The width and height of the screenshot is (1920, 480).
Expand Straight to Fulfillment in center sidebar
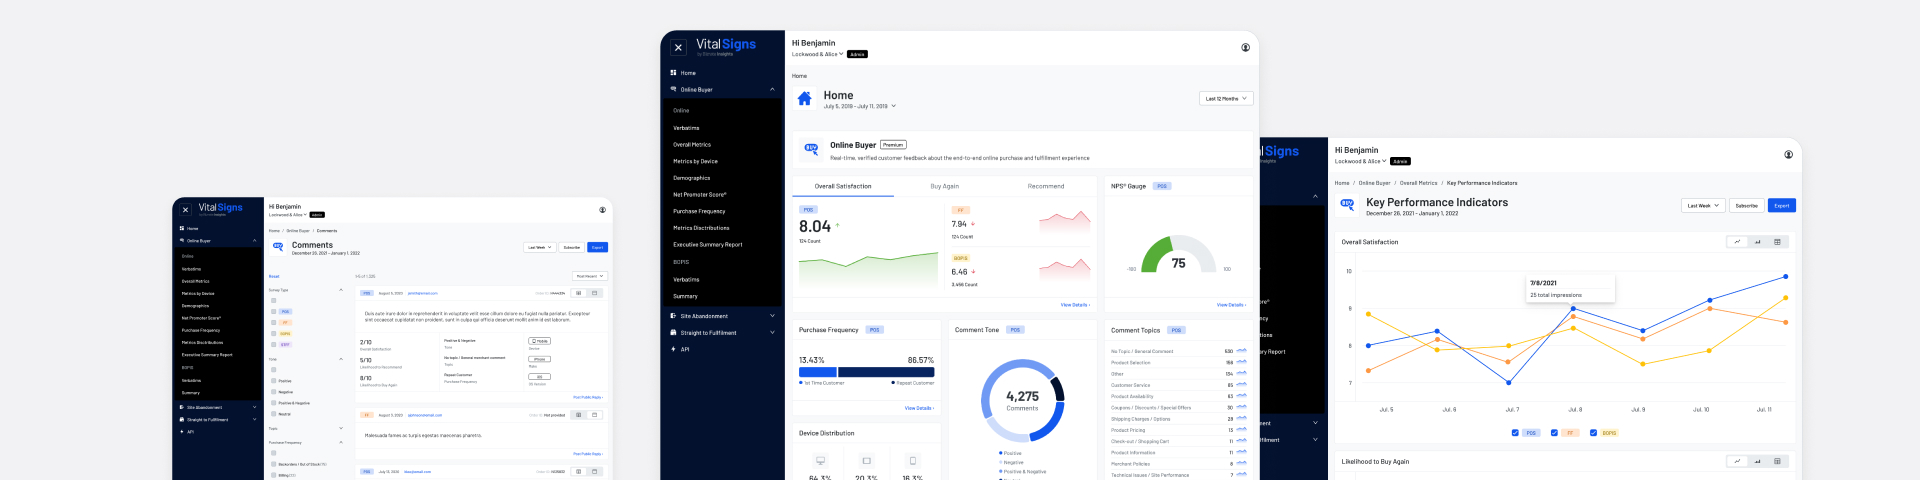(772, 333)
